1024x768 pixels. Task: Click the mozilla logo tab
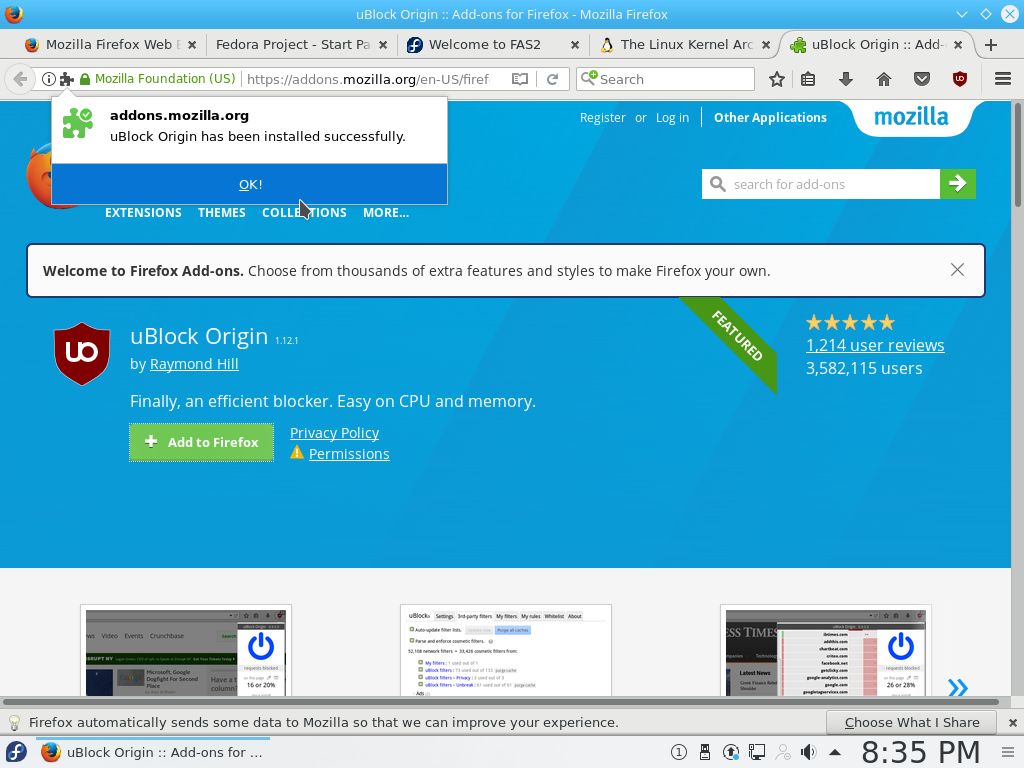click(x=912, y=118)
